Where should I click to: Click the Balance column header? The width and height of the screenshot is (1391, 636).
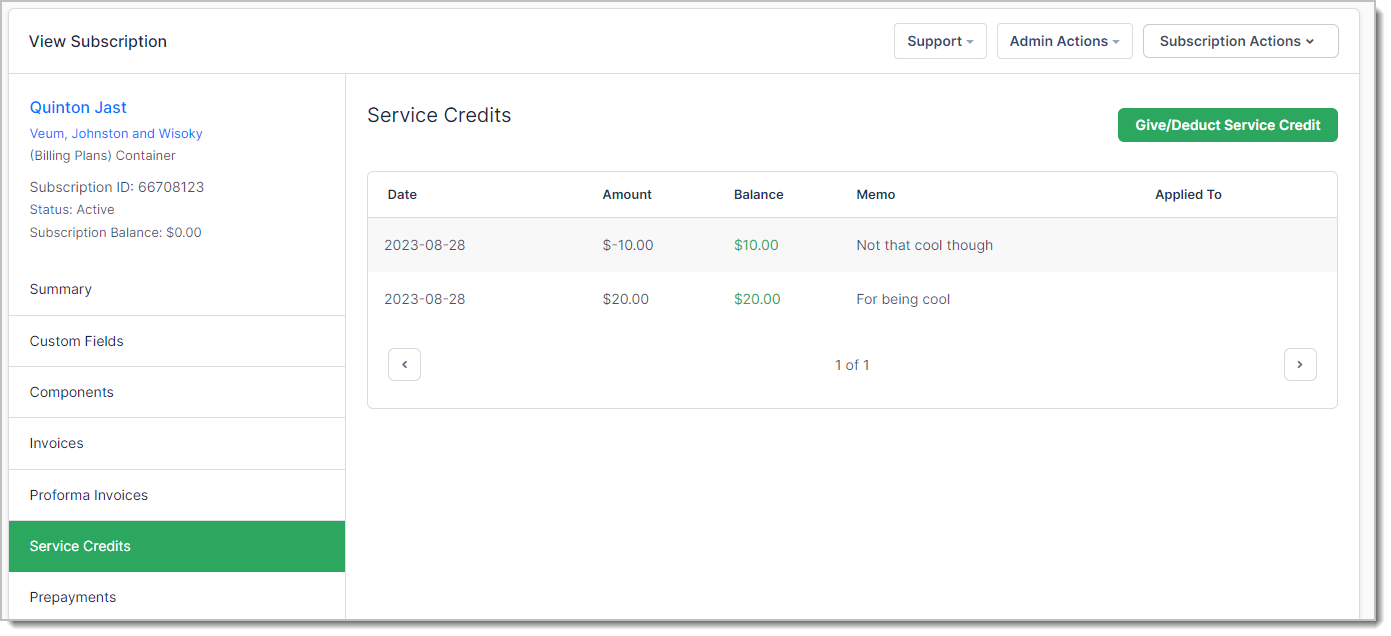click(x=758, y=195)
